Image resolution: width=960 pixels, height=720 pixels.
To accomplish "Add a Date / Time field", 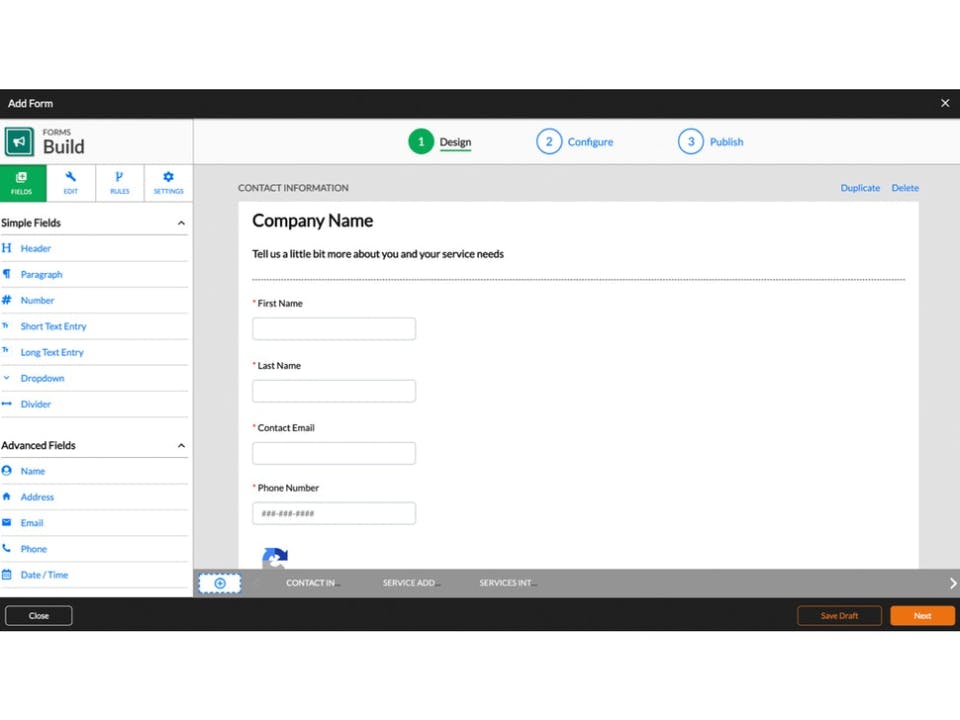I will click(x=44, y=574).
